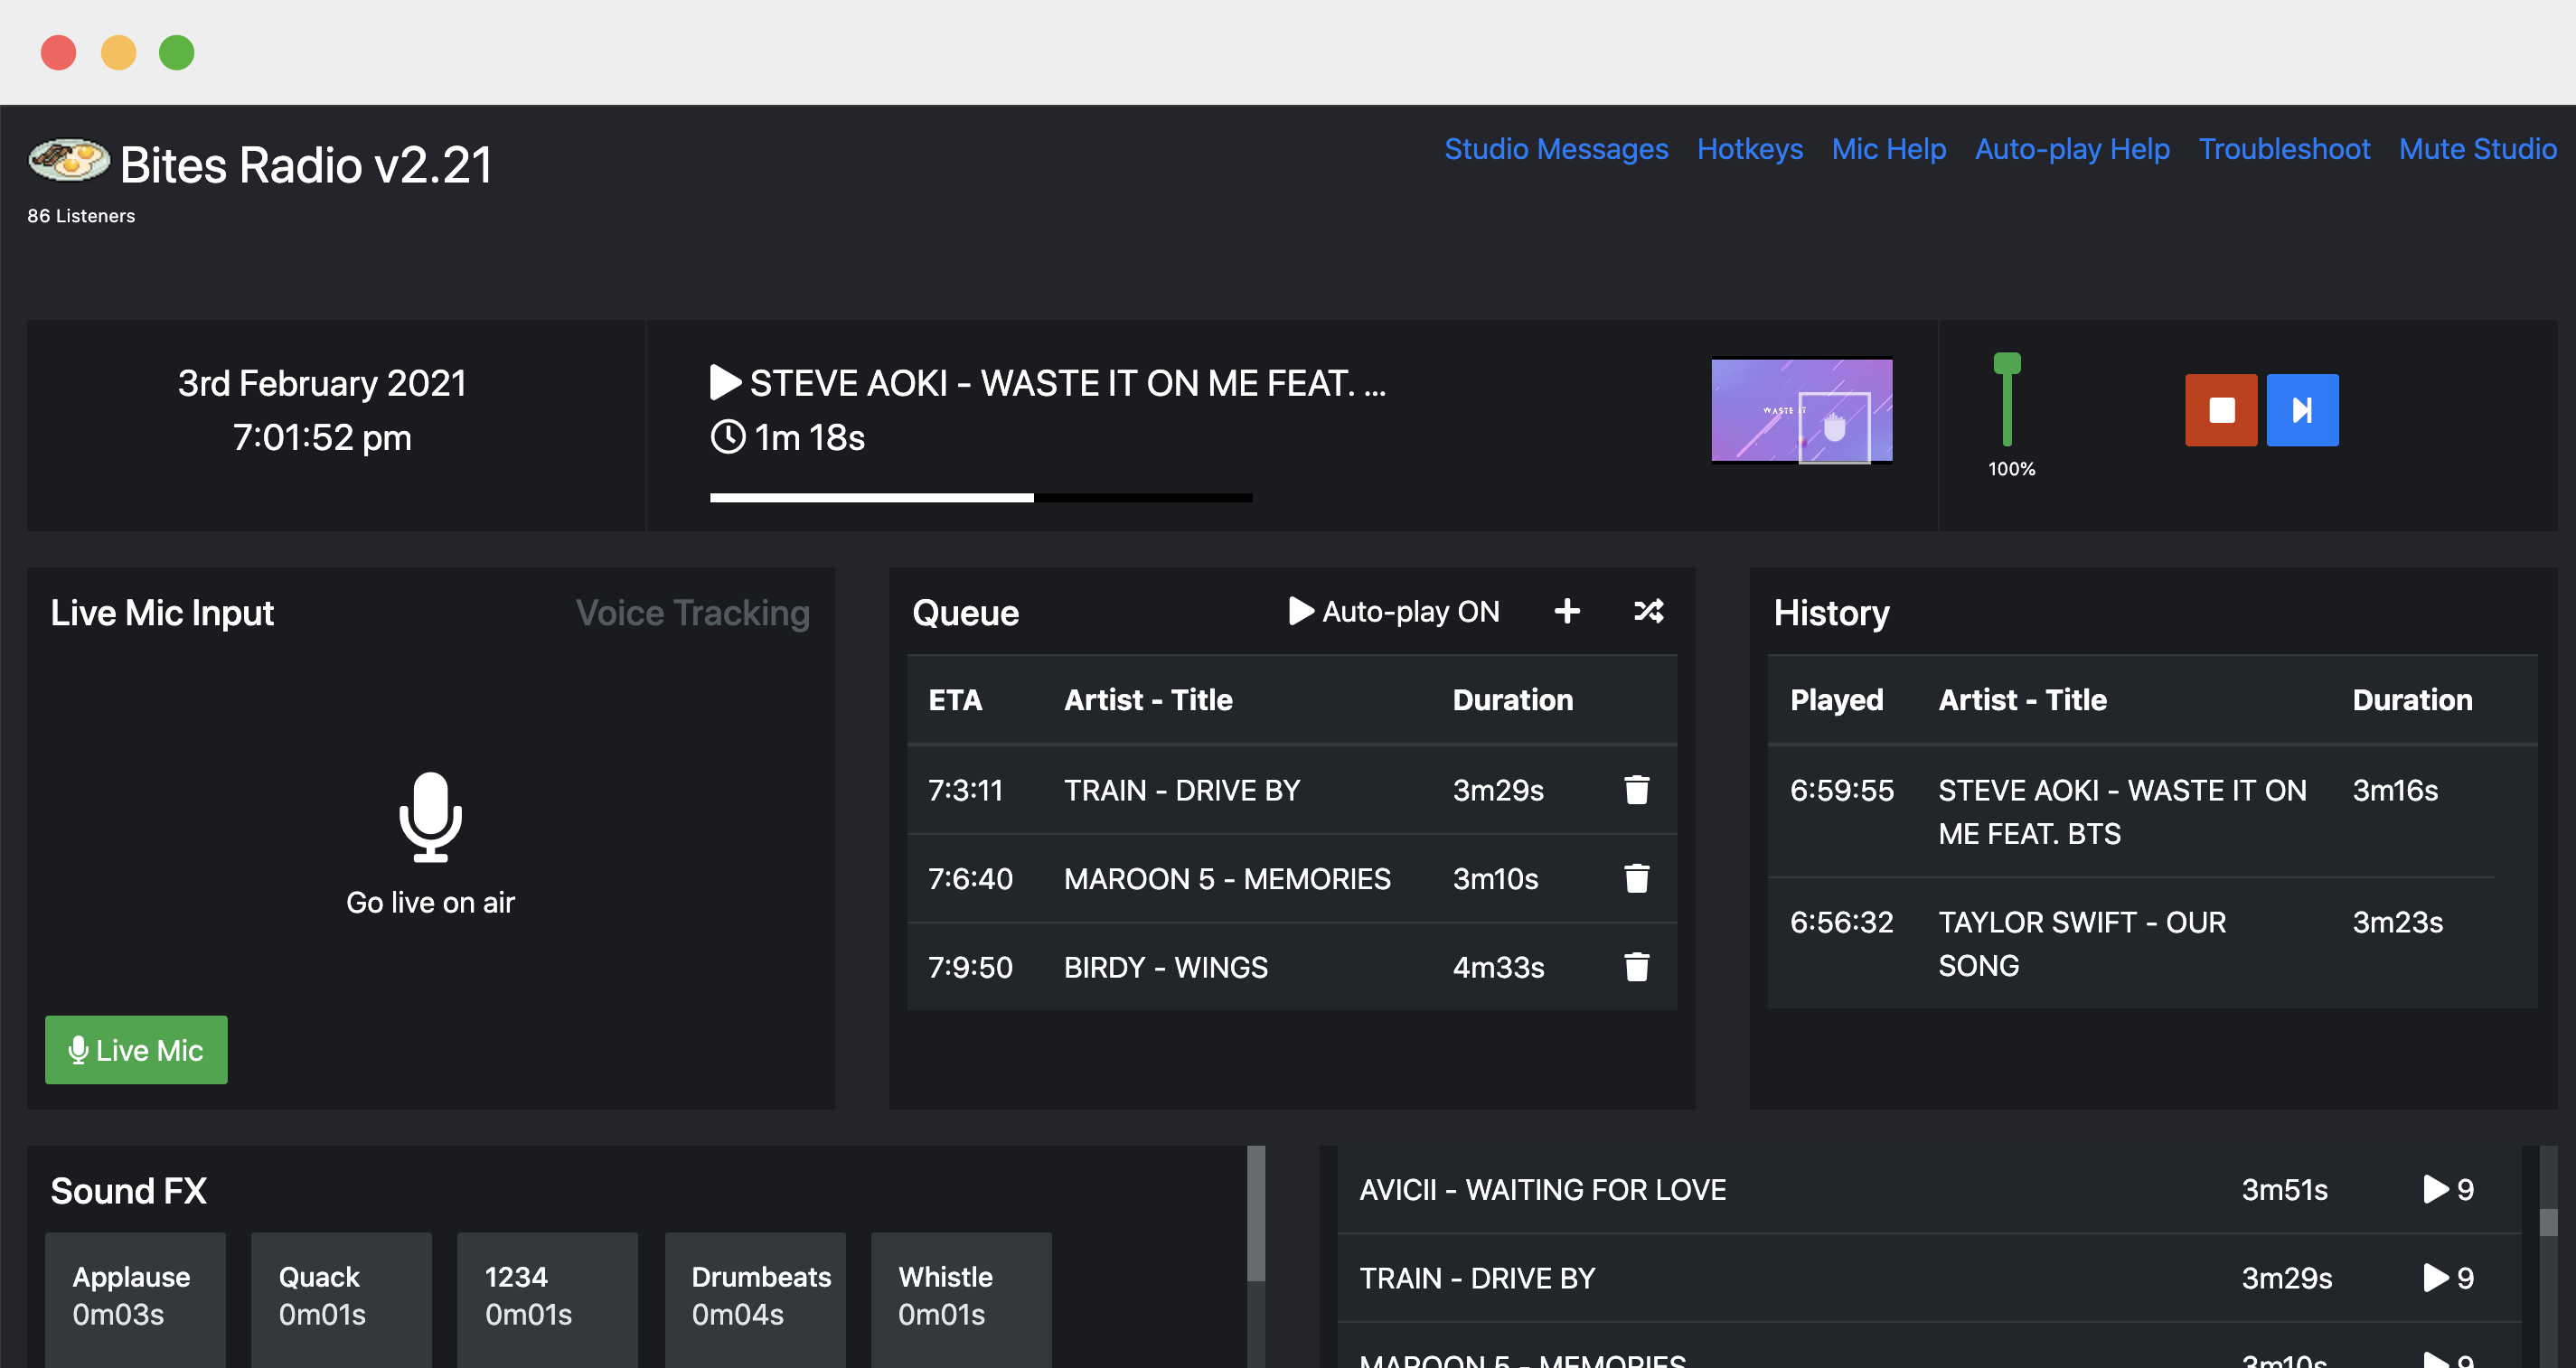Viewport: 2576px width, 1368px height.
Task: Delete TRAIN - DRIVE BY from queue
Action: click(x=1636, y=790)
